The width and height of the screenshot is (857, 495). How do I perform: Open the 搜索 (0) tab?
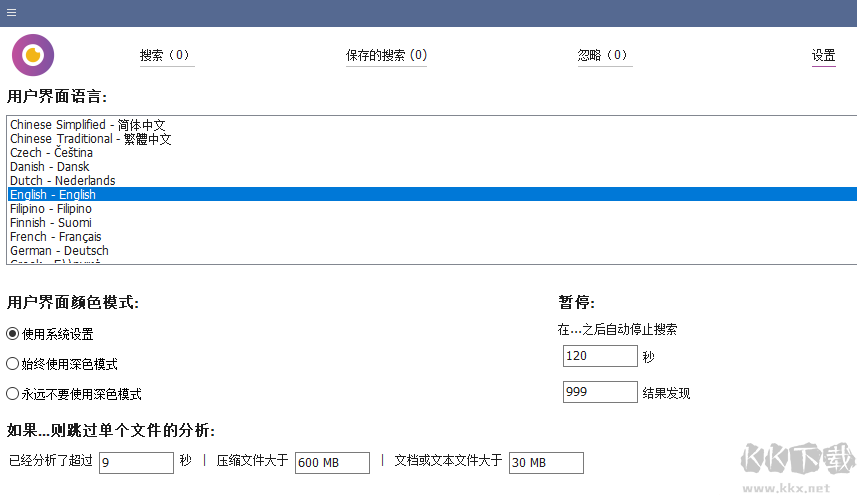[x=165, y=56]
